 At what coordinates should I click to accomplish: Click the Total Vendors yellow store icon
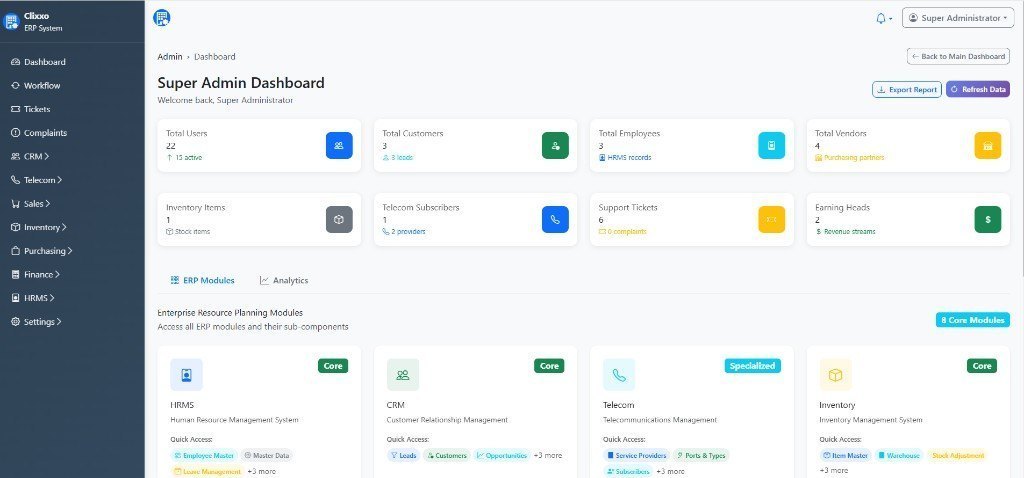(987, 146)
